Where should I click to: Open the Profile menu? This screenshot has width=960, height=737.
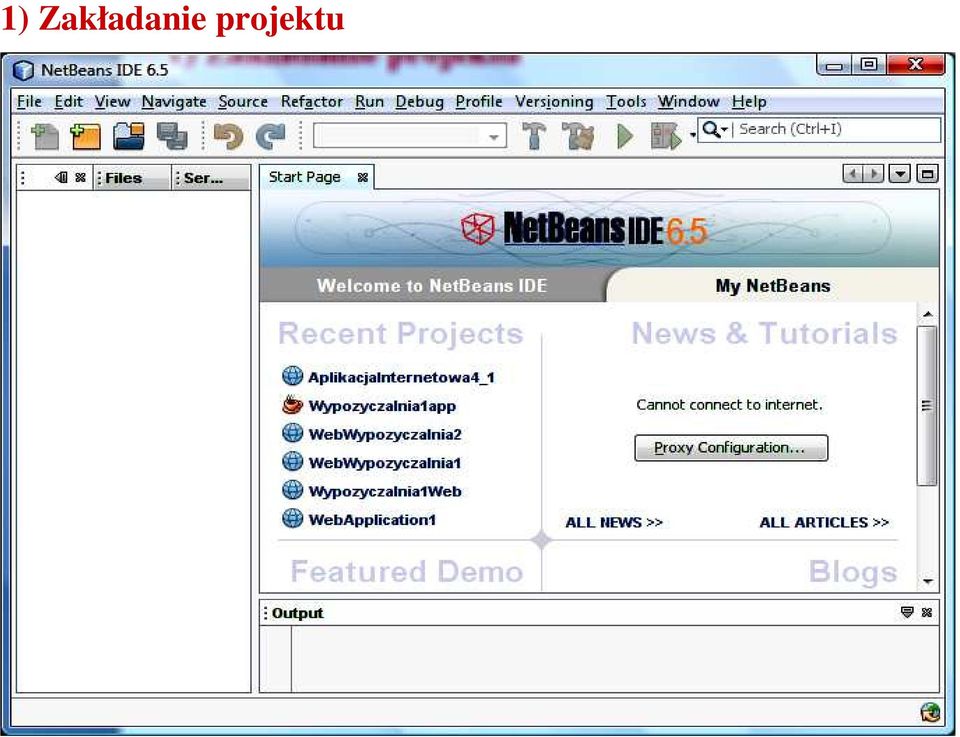tap(479, 102)
